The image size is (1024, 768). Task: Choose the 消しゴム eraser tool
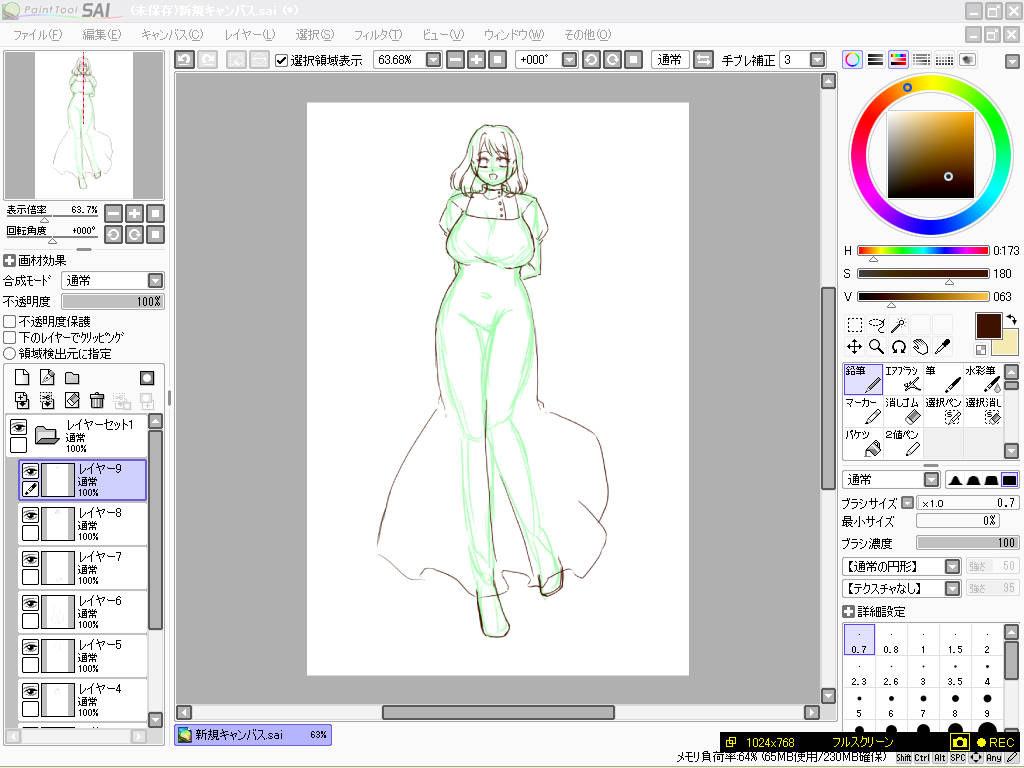click(903, 411)
